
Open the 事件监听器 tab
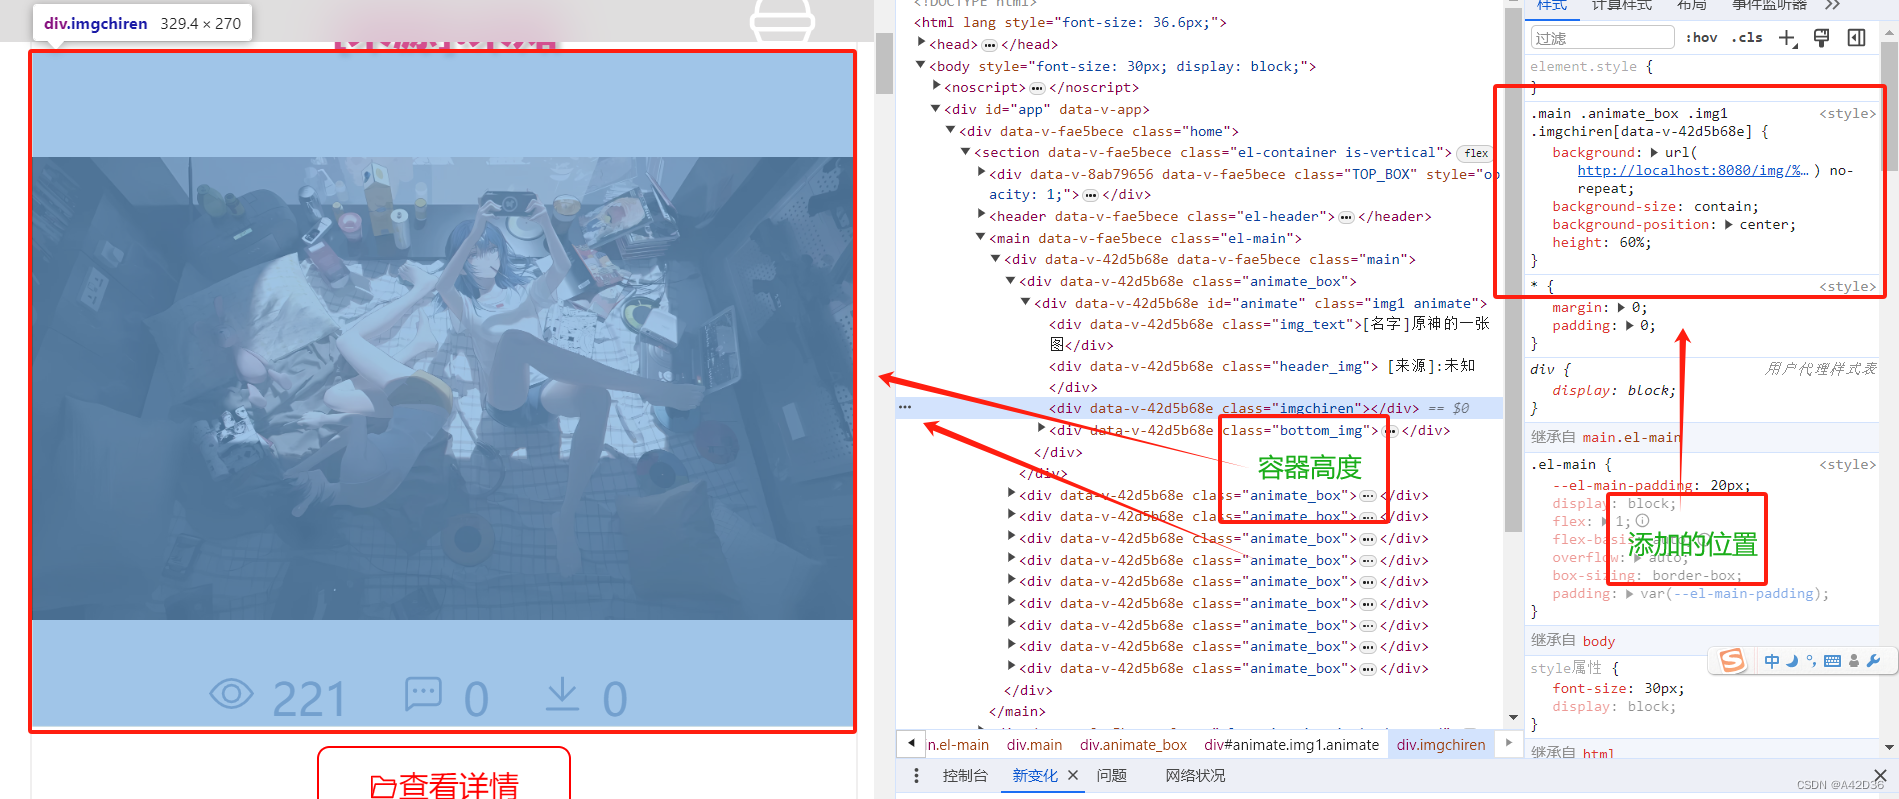[1769, 5]
